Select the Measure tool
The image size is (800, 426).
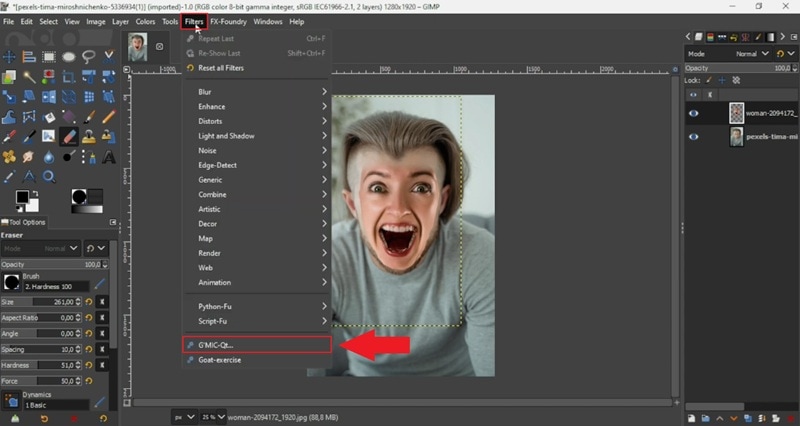click(29, 177)
